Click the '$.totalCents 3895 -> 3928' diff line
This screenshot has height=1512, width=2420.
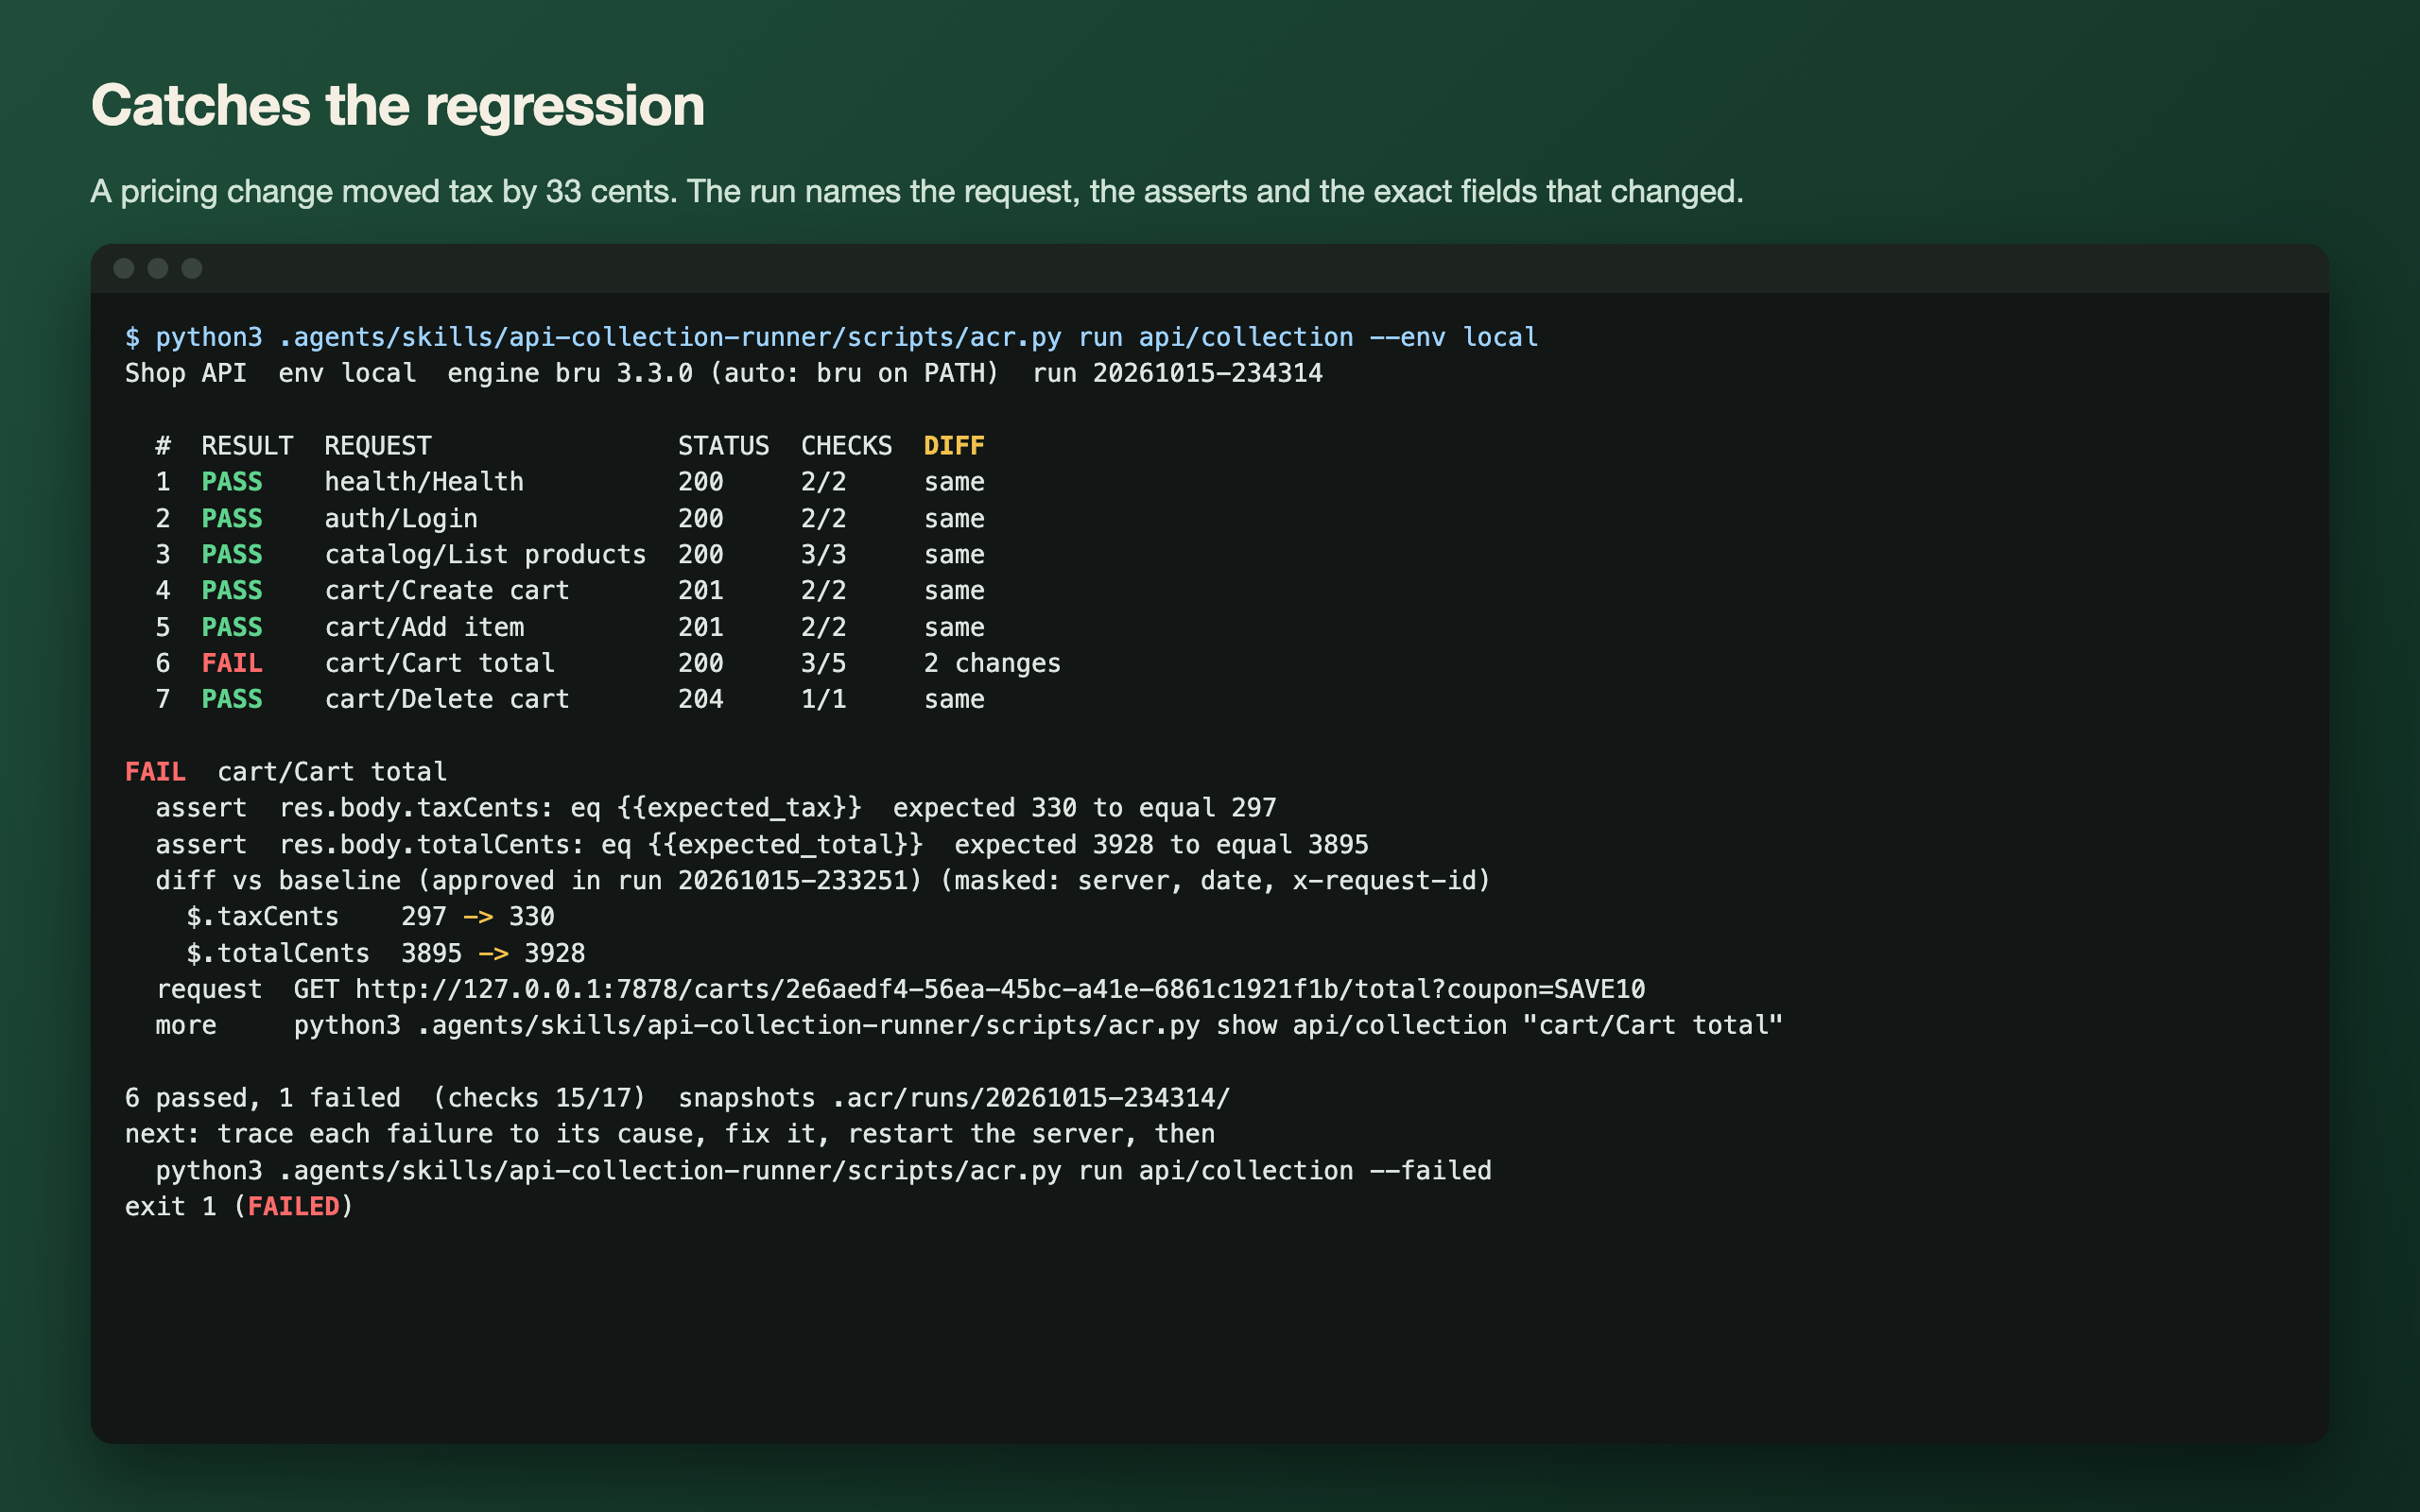(x=386, y=953)
